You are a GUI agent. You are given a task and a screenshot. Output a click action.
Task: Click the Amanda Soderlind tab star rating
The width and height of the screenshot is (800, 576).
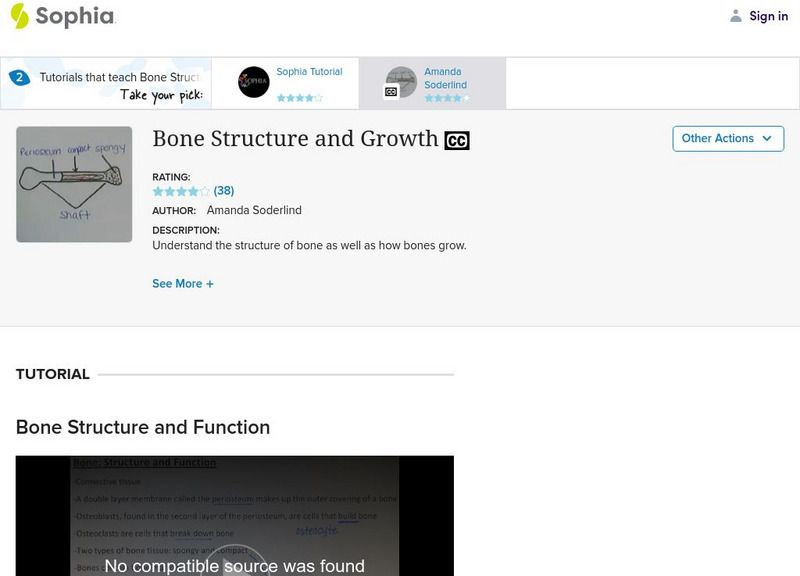tap(446, 98)
